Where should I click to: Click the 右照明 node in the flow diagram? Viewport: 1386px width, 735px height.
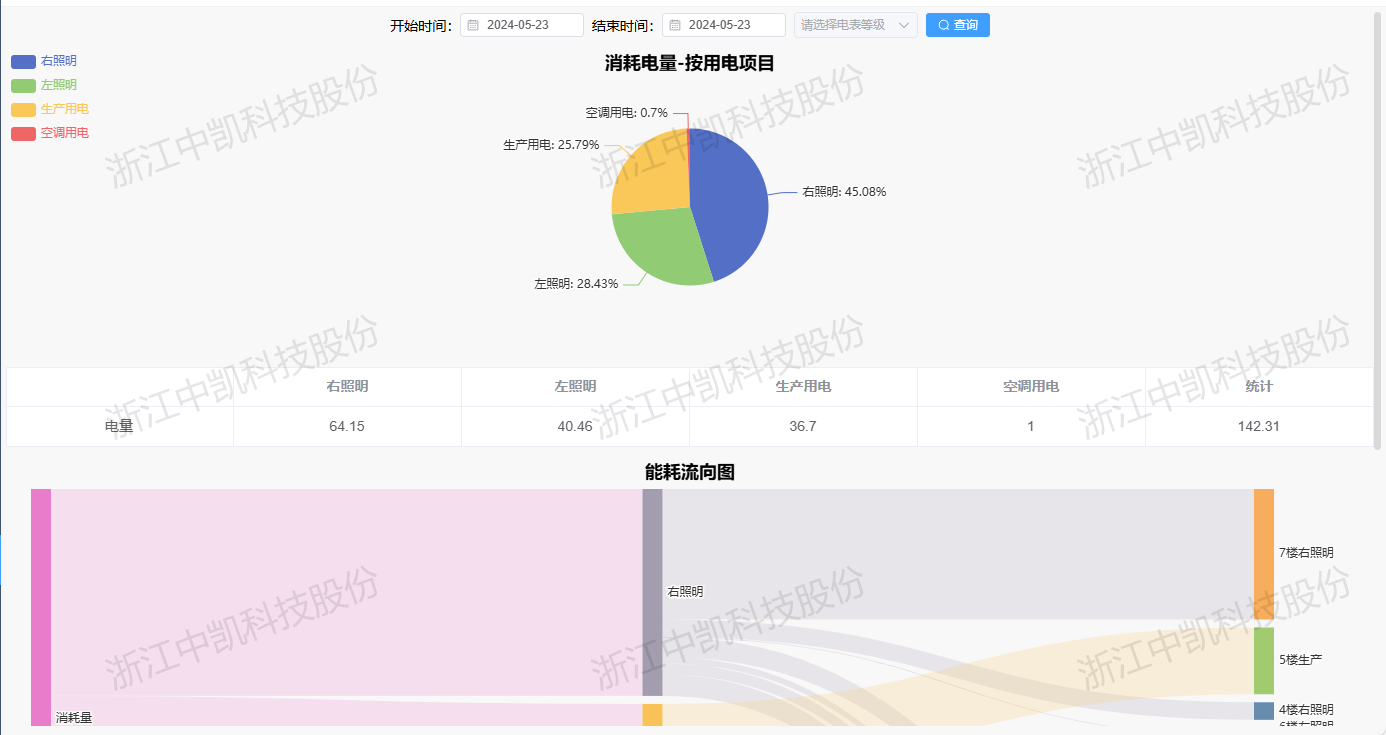click(x=653, y=590)
